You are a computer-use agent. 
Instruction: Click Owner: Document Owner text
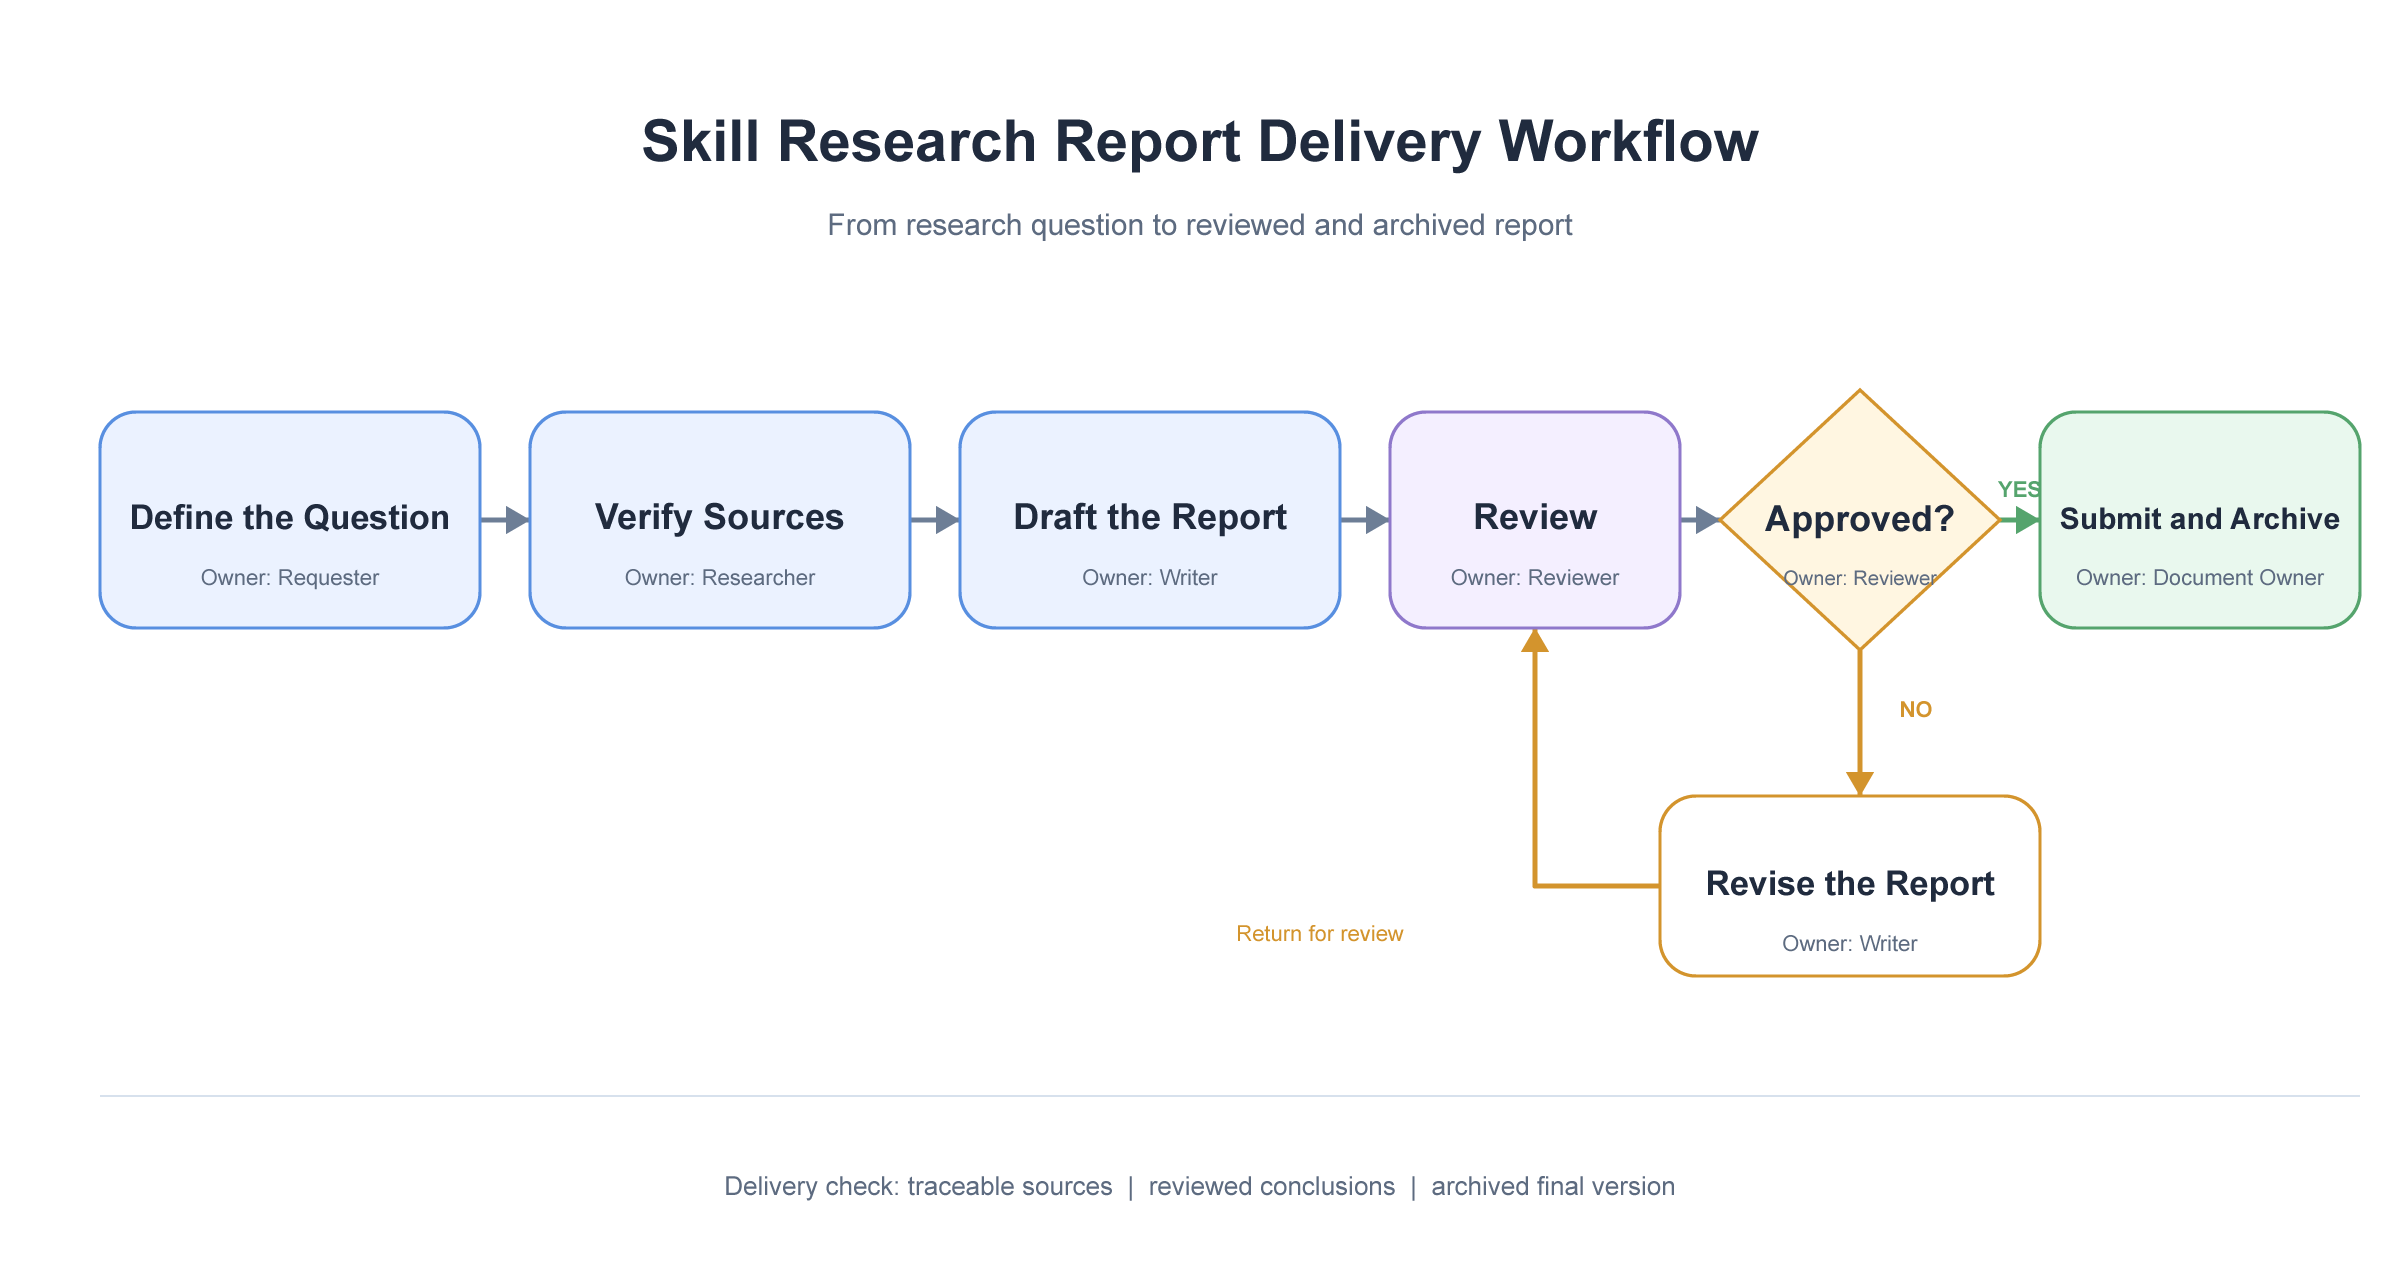(2200, 578)
